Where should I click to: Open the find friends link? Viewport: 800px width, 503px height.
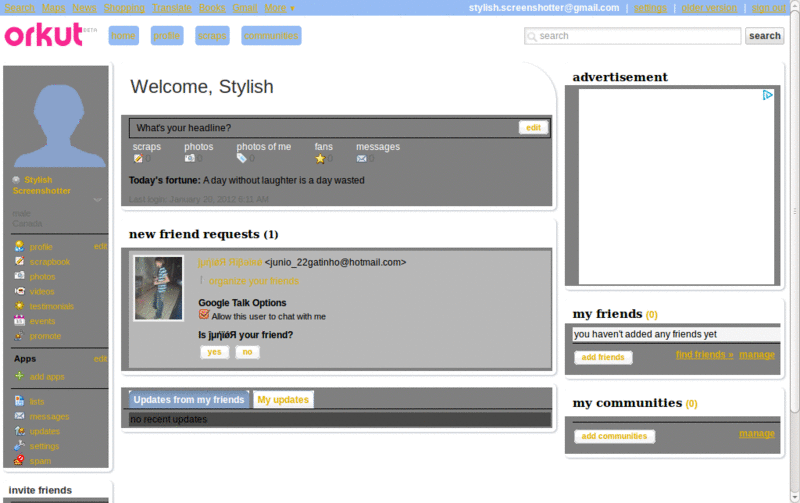[705, 355]
